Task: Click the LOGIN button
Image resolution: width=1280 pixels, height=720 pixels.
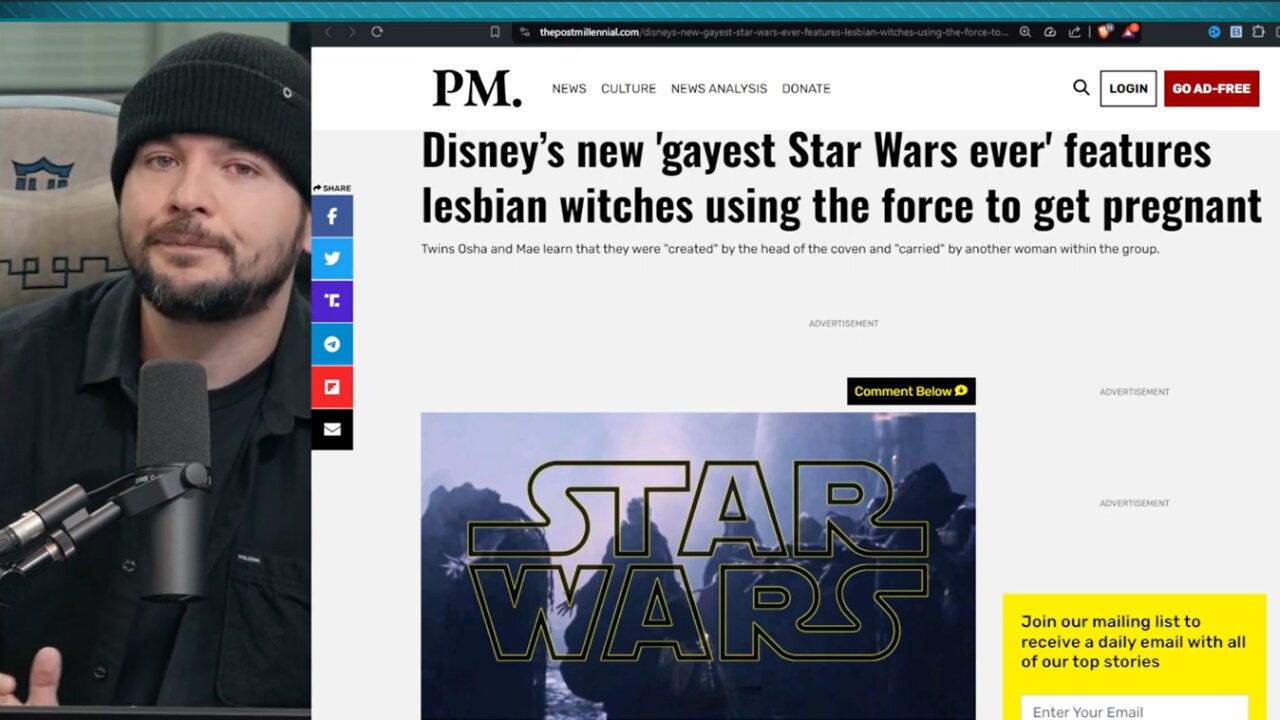Action: coord(1128,88)
